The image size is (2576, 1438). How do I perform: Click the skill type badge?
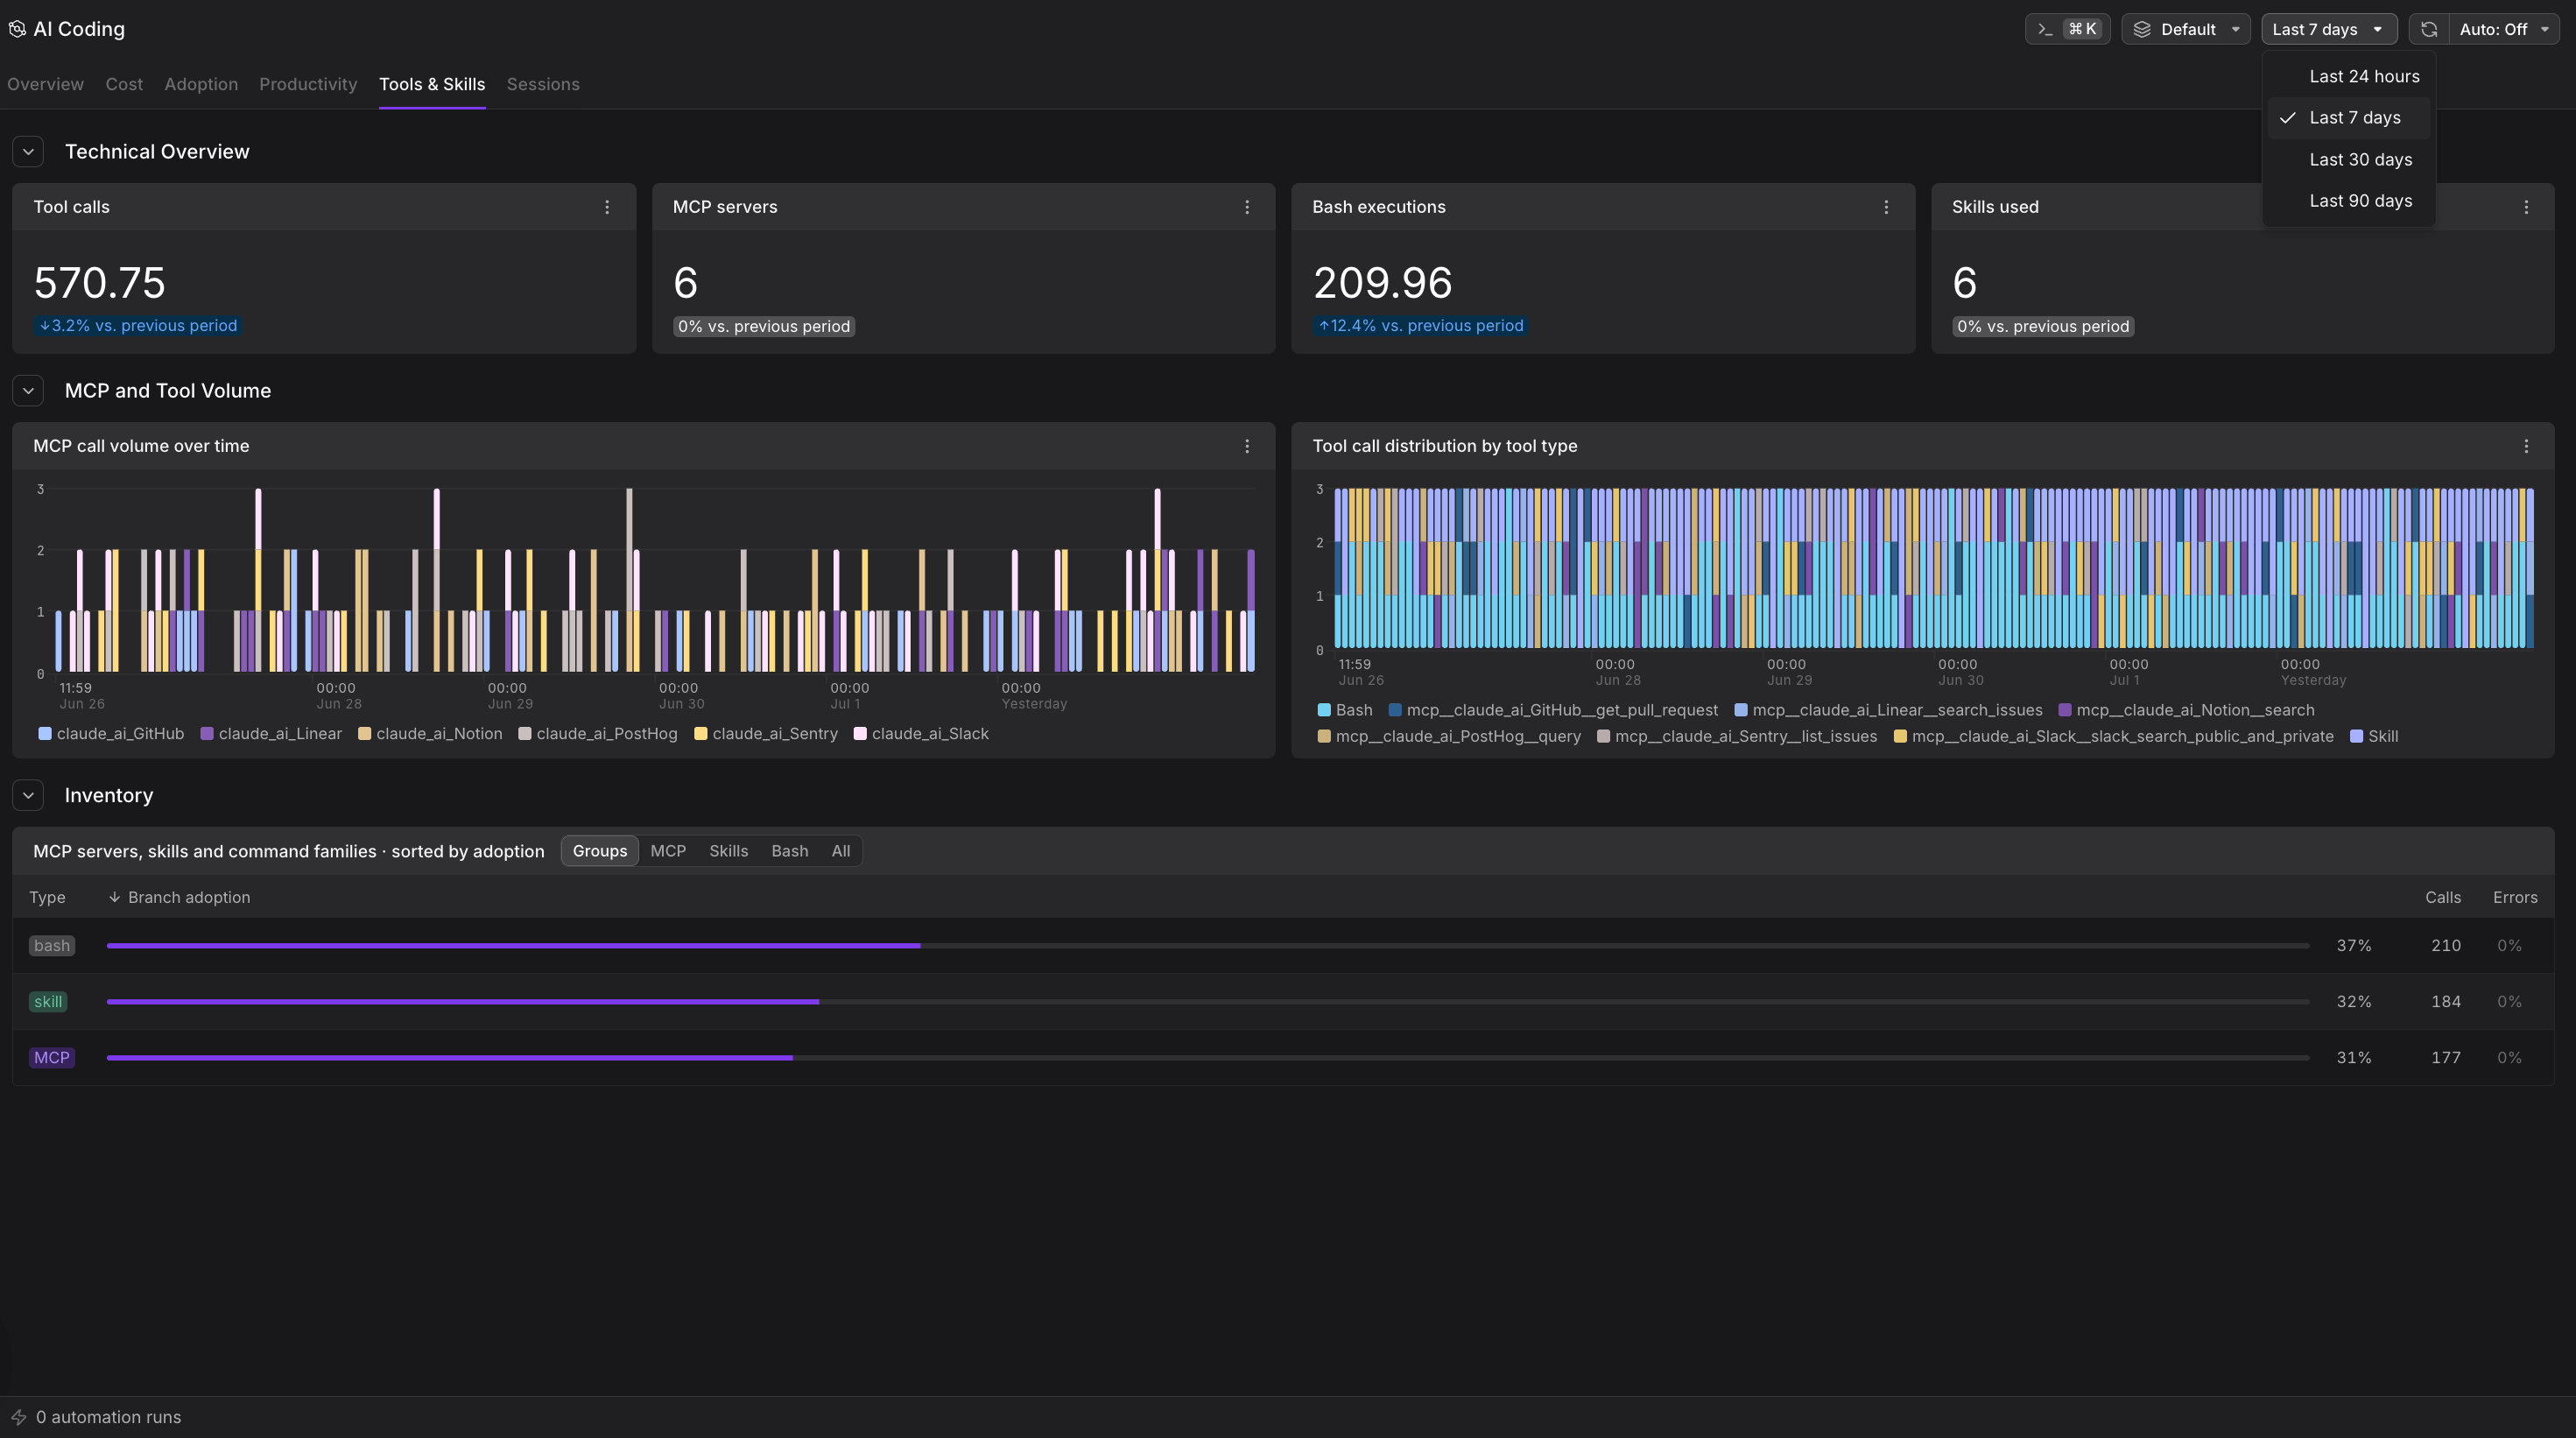[x=48, y=1002]
